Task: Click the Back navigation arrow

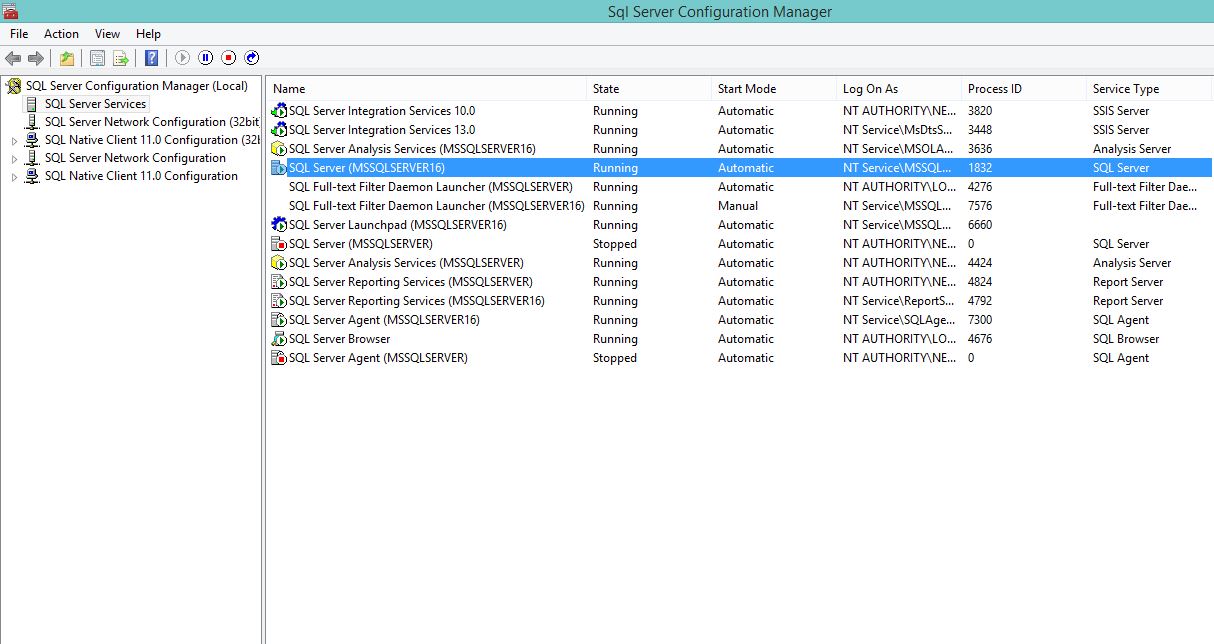Action: pyautogui.click(x=12, y=58)
